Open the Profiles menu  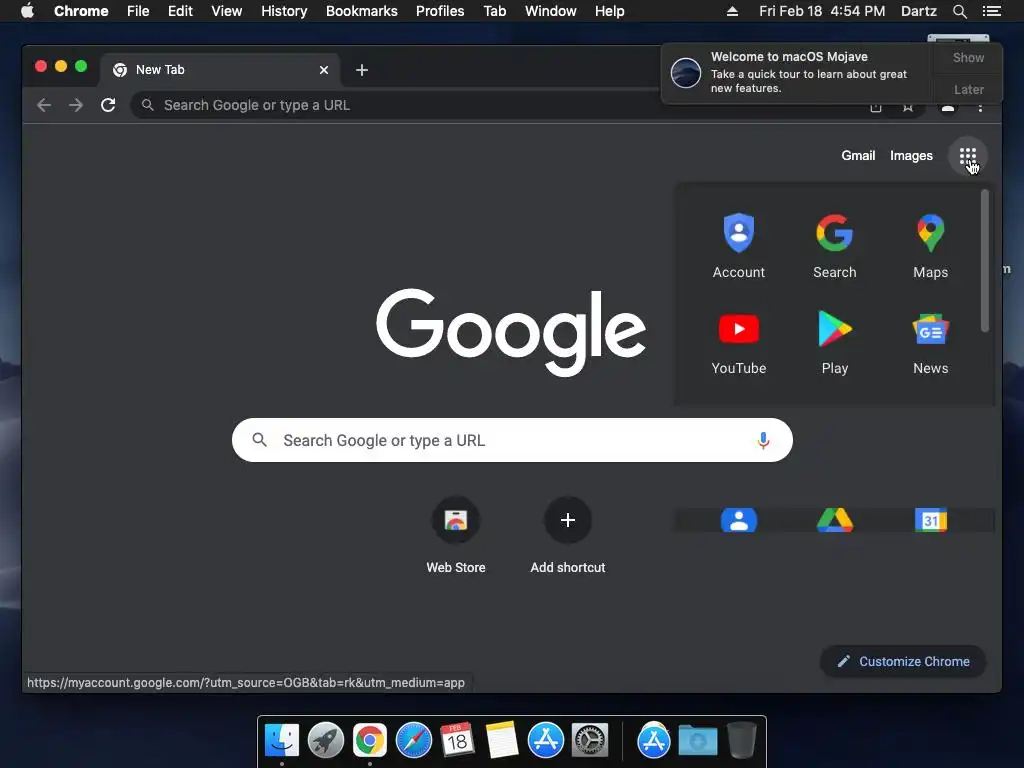(440, 11)
